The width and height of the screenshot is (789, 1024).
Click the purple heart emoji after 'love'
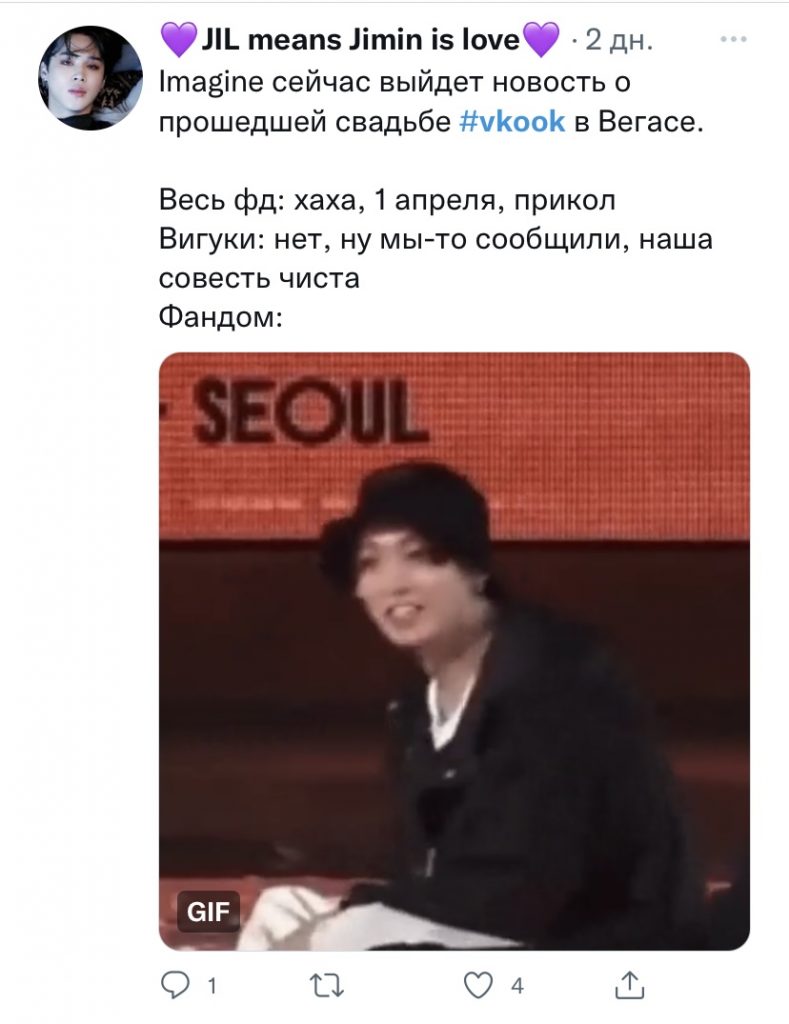[541, 39]
